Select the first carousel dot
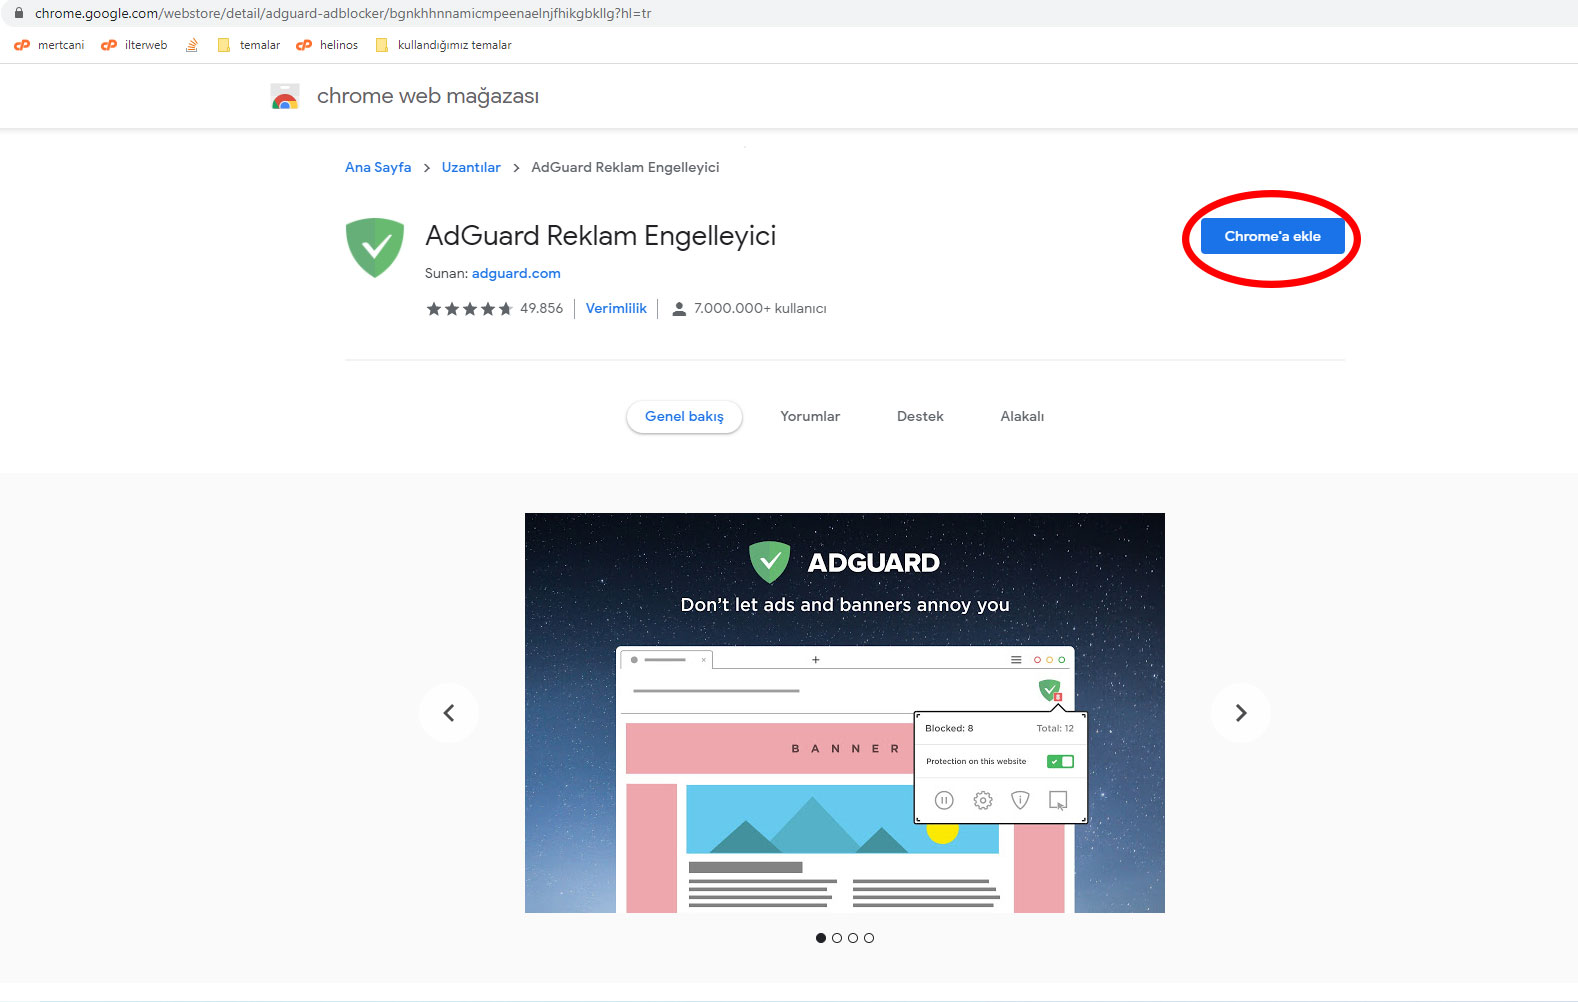The width and height of the screenshot is (1578, 1002). [821, 938]
